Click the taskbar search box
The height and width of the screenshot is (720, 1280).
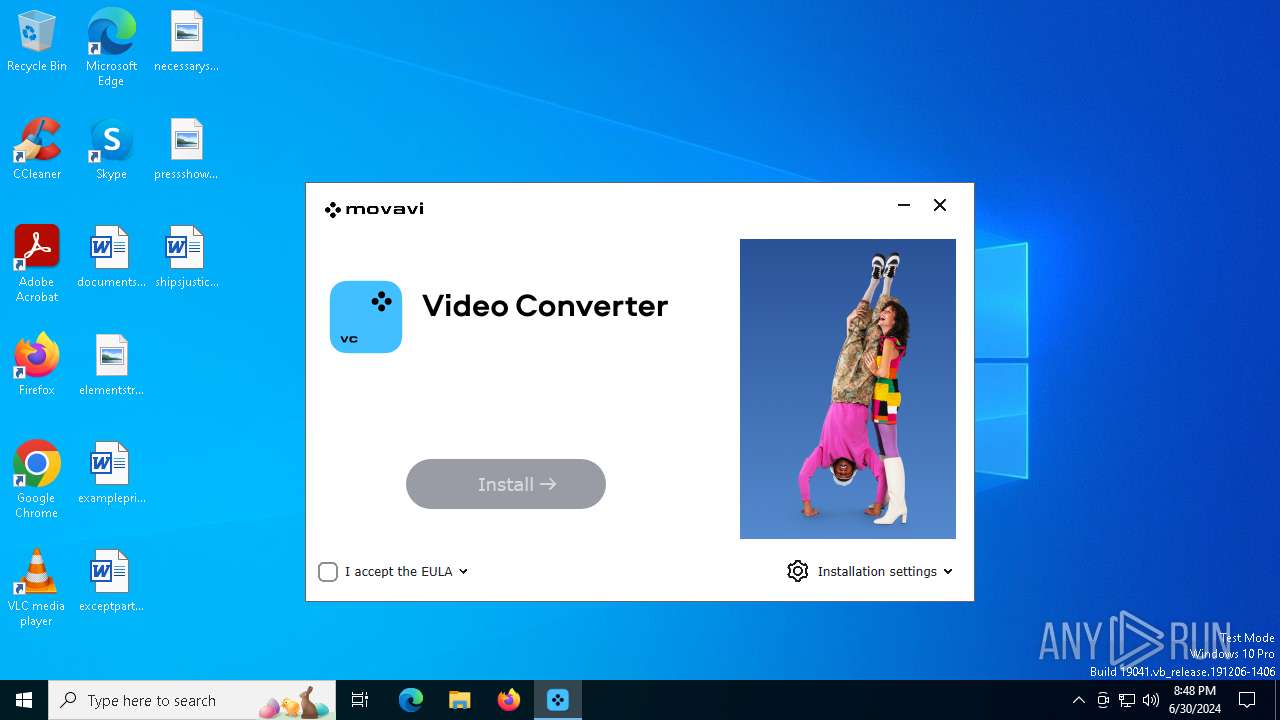point(192,700)
